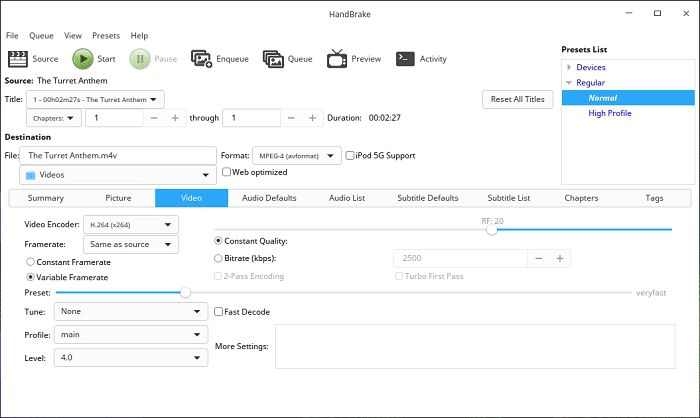This screenshot has height=418, width=700.
Task: Open the Queue icon in toolbar
Action: 273,59
